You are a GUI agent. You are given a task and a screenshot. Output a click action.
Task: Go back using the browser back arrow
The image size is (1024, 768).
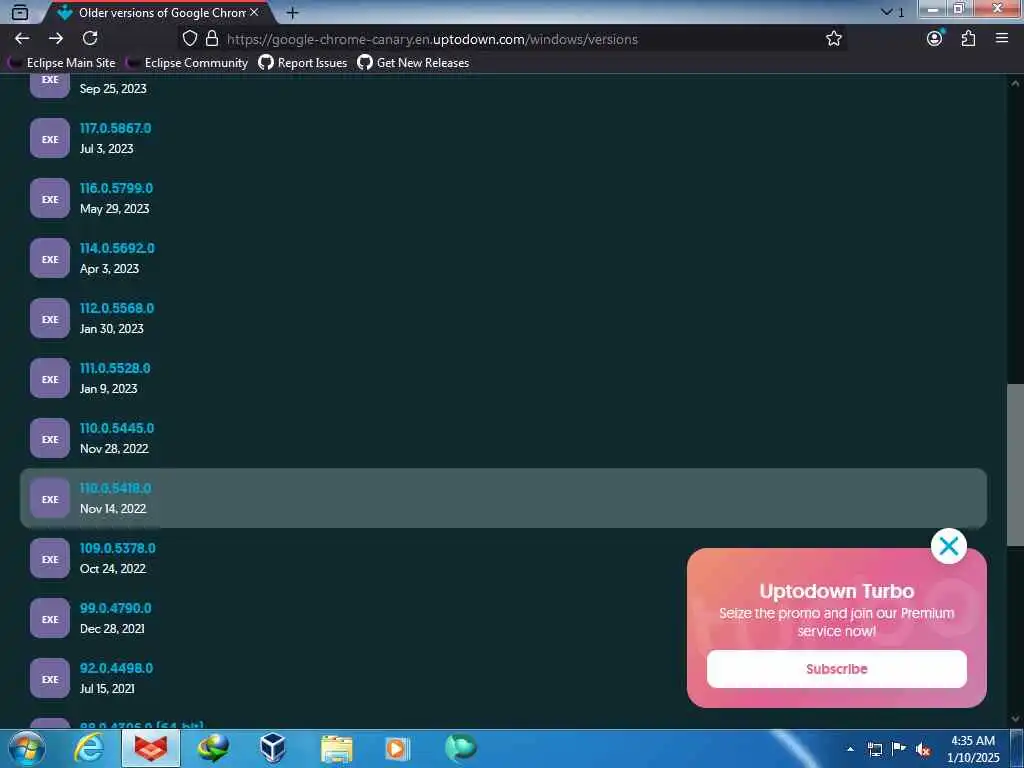(22, 39)
